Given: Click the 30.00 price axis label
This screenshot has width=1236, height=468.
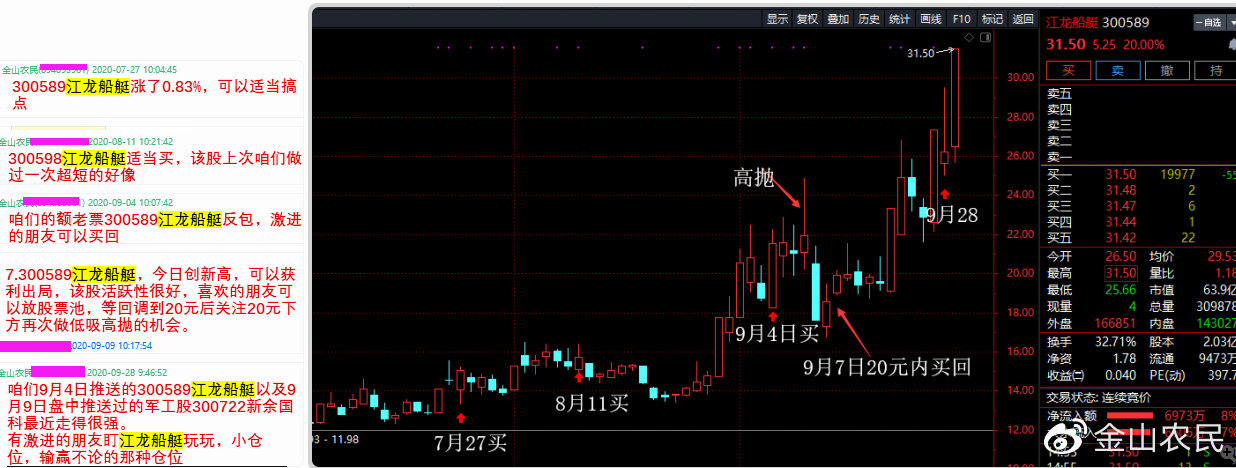Looking at the screenshot, I should 1021,77.
